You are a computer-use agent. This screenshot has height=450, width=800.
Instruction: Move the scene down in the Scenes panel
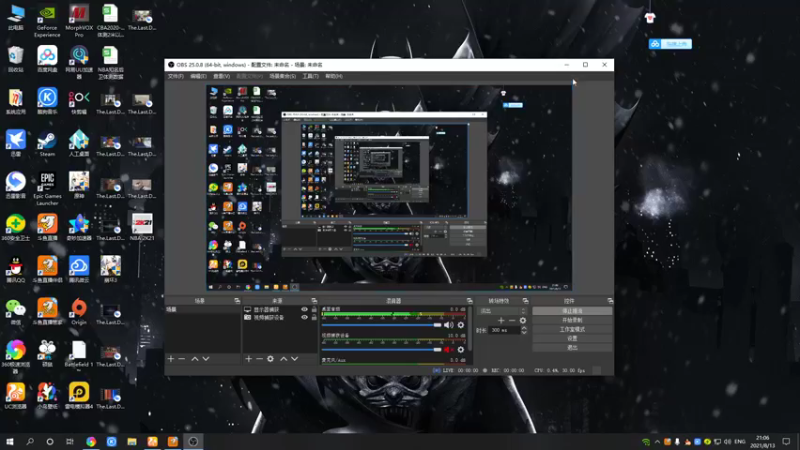206,359
